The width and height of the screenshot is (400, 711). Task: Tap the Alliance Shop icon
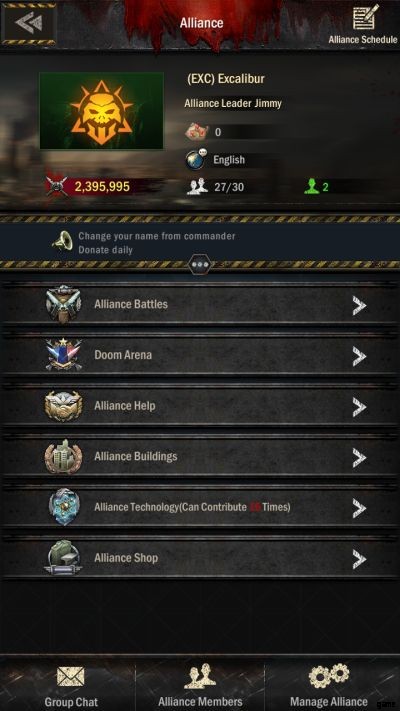click(x=63, y=558)
